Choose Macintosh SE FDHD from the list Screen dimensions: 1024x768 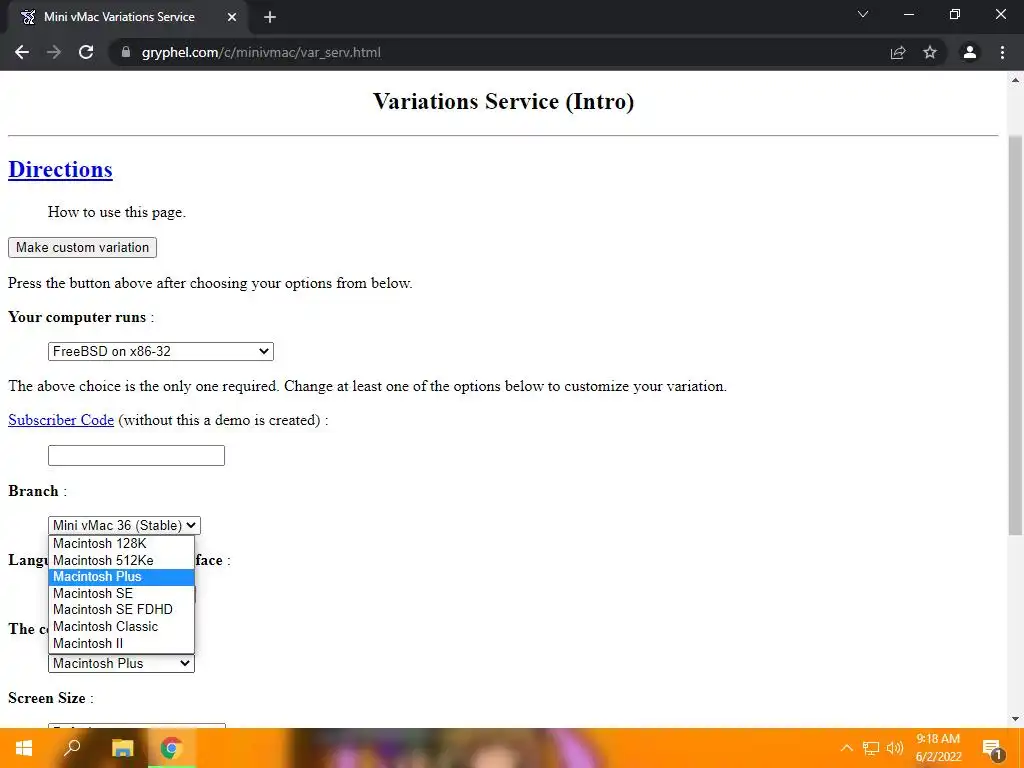coord(121,609)
